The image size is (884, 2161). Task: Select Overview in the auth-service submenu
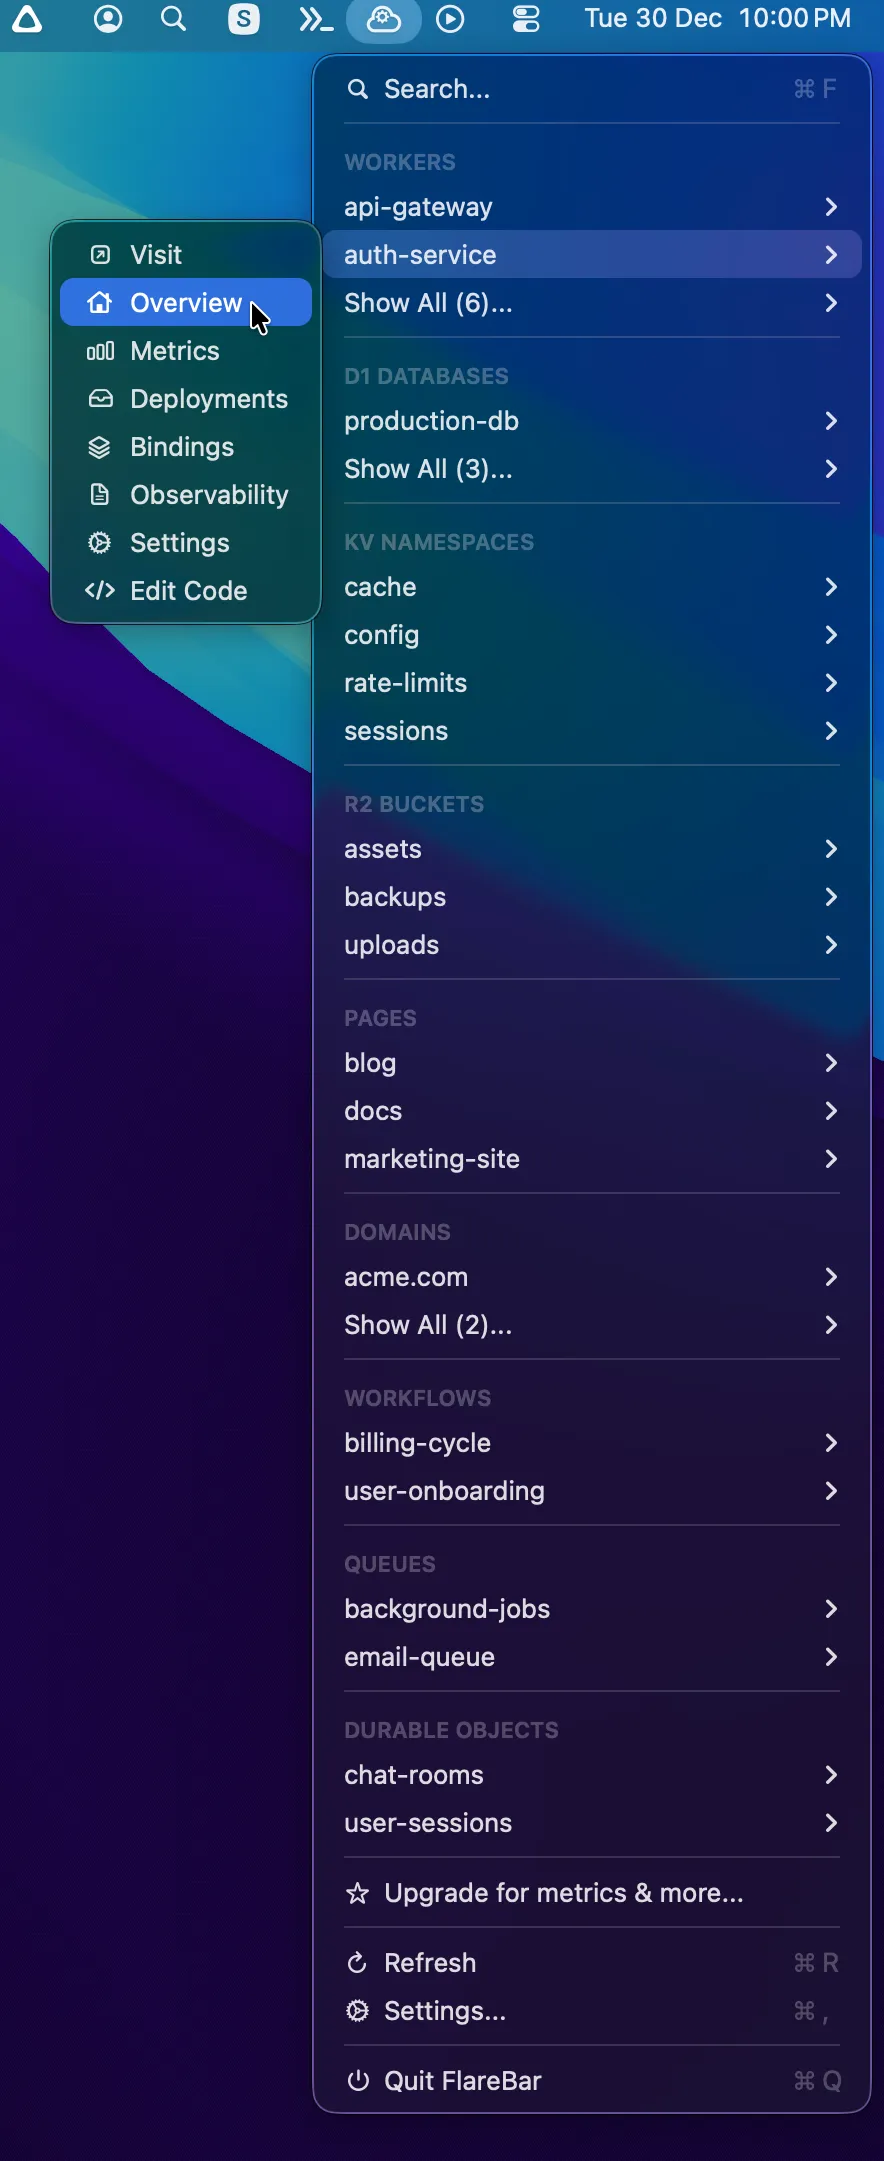pyautogui.click(x=185, y=302)
